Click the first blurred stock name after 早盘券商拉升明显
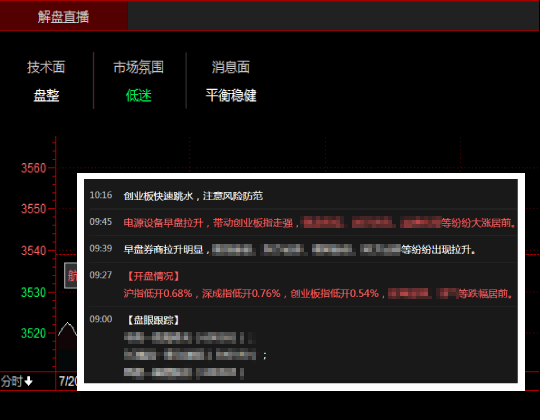Image resolution: width=540 pixels, height=420 pixels. pos(233,250)
